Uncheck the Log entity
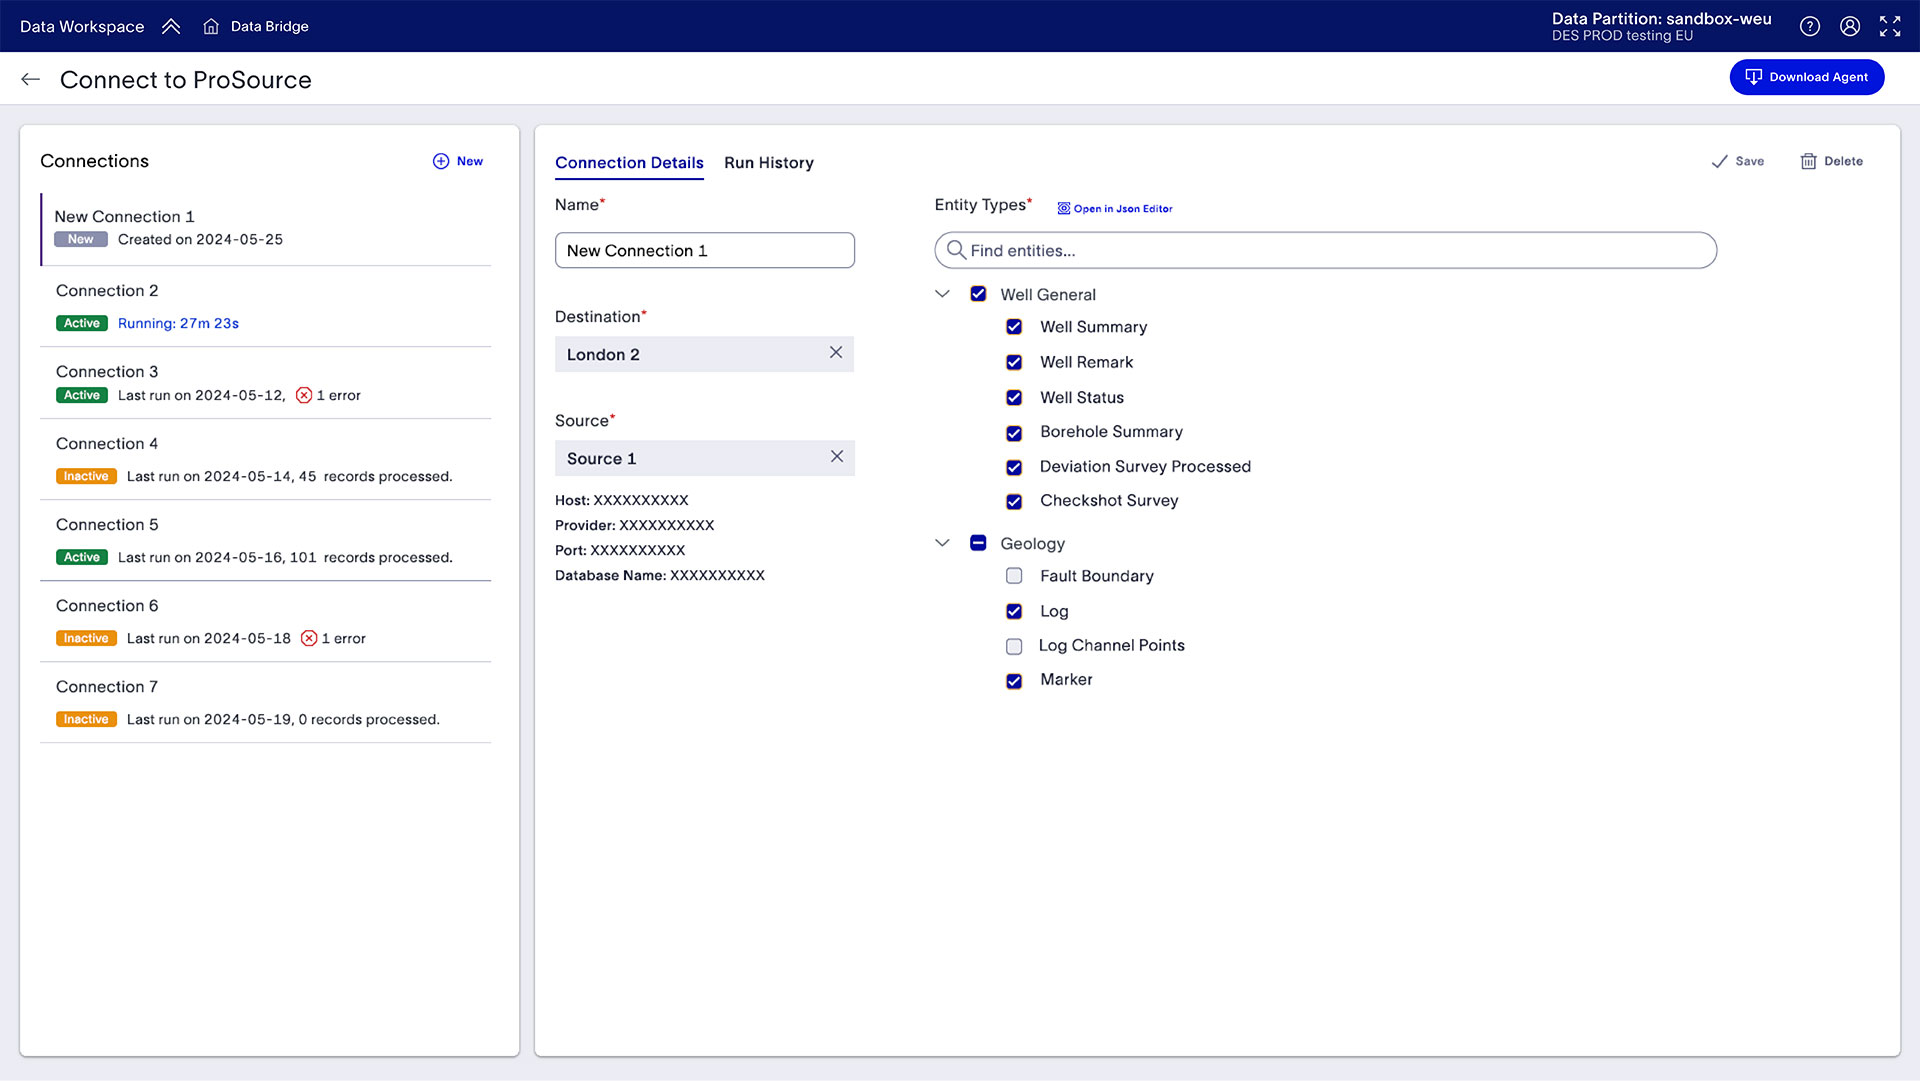The image size is (1920, 1081). tap(1014, 611)
